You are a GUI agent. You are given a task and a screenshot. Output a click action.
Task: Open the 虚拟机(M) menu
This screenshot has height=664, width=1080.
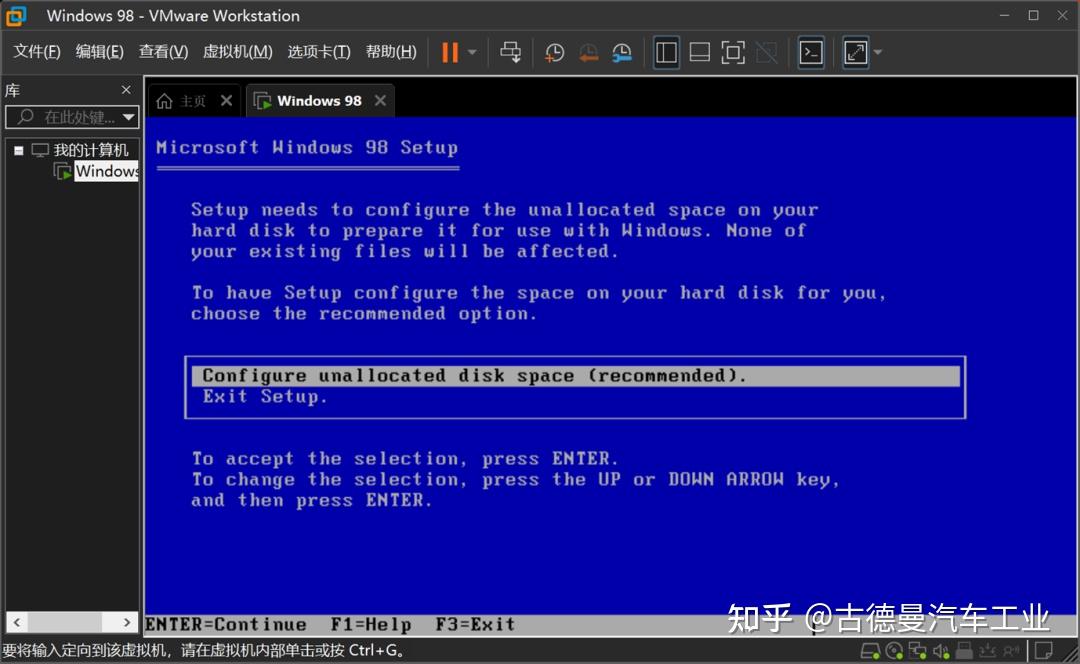coord(237,51)
